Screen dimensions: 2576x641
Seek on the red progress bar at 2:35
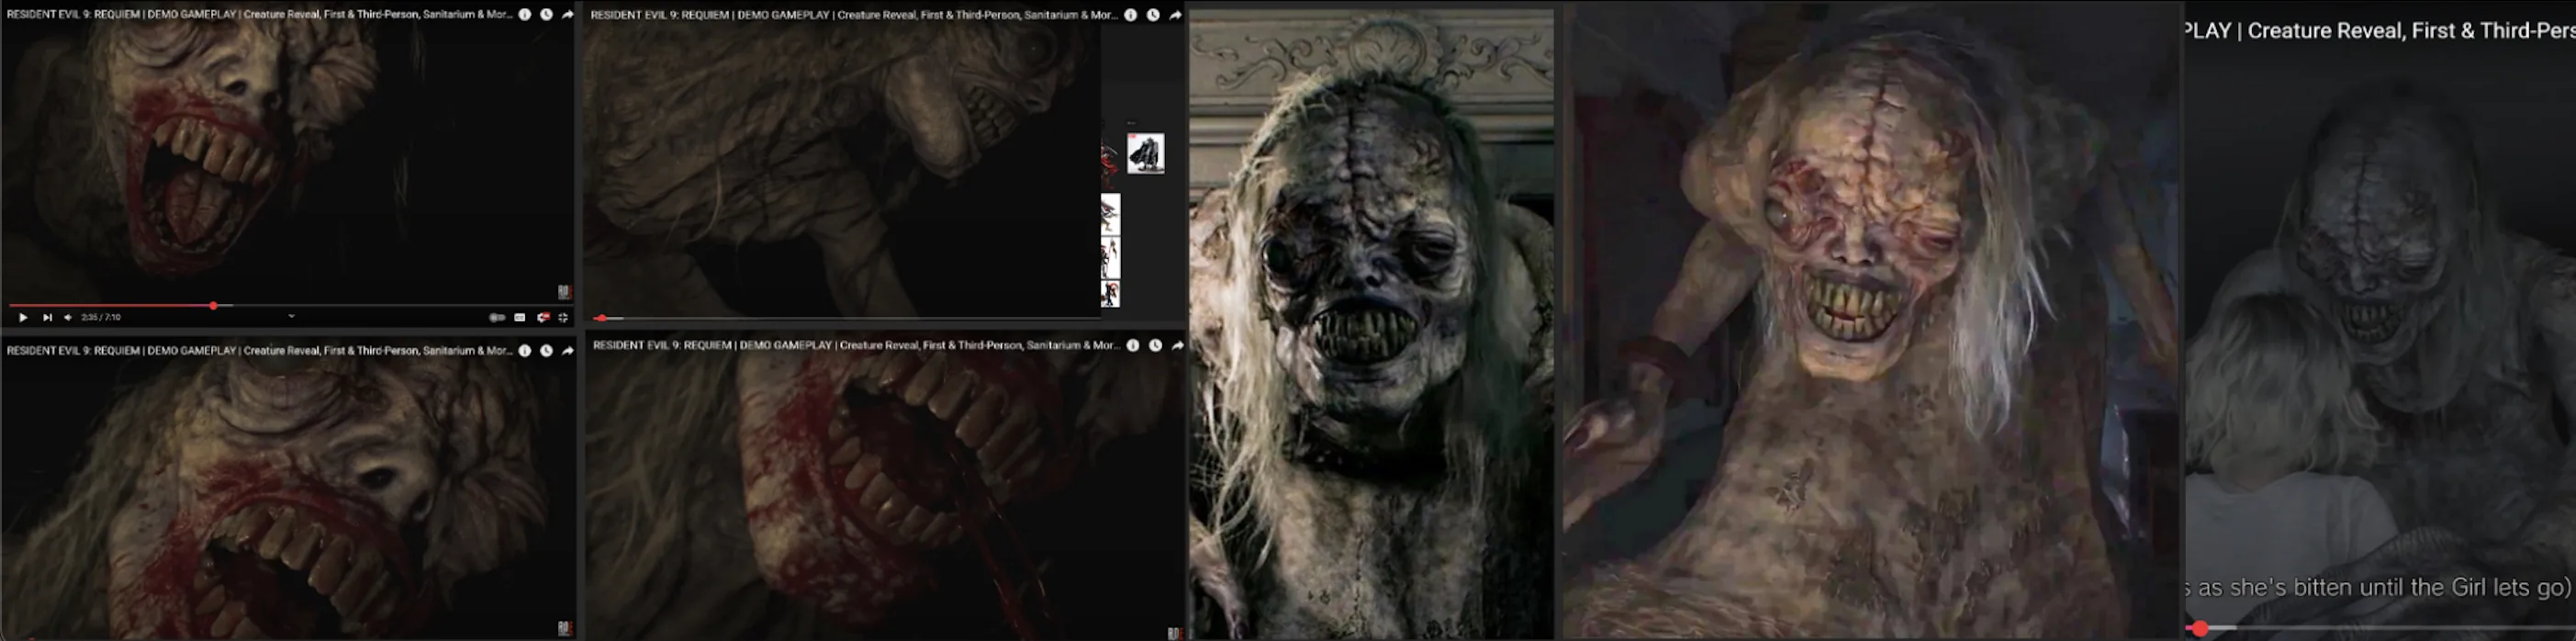(x=213, y=305)
